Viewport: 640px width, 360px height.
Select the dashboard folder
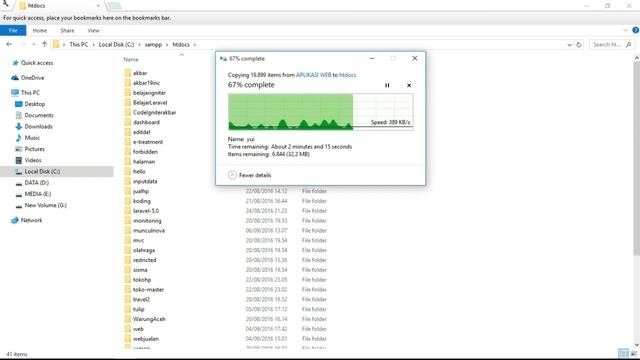pyautogui.click(x=142, y=122)
